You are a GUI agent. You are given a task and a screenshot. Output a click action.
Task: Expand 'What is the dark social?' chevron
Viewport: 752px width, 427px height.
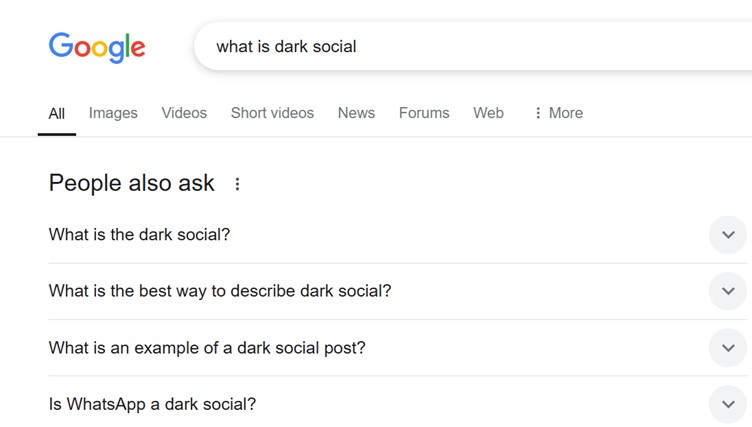(x=728, y=235)
